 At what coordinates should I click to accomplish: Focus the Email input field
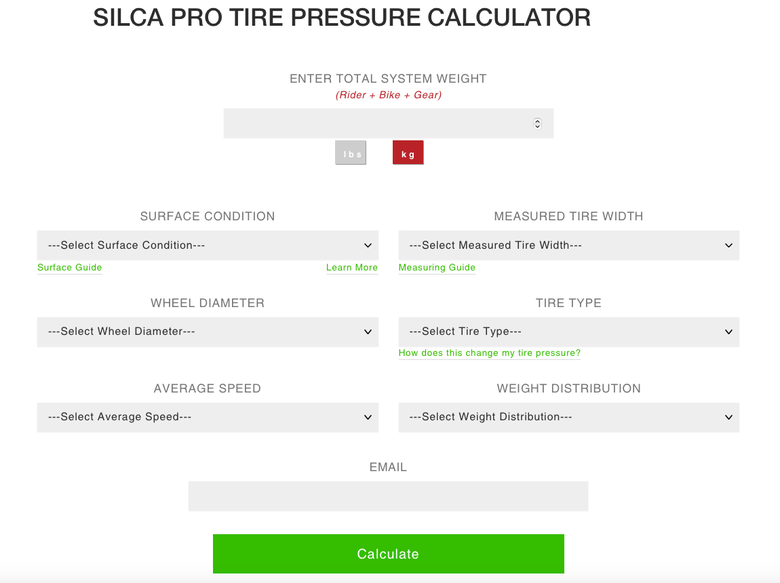point(388,496)
